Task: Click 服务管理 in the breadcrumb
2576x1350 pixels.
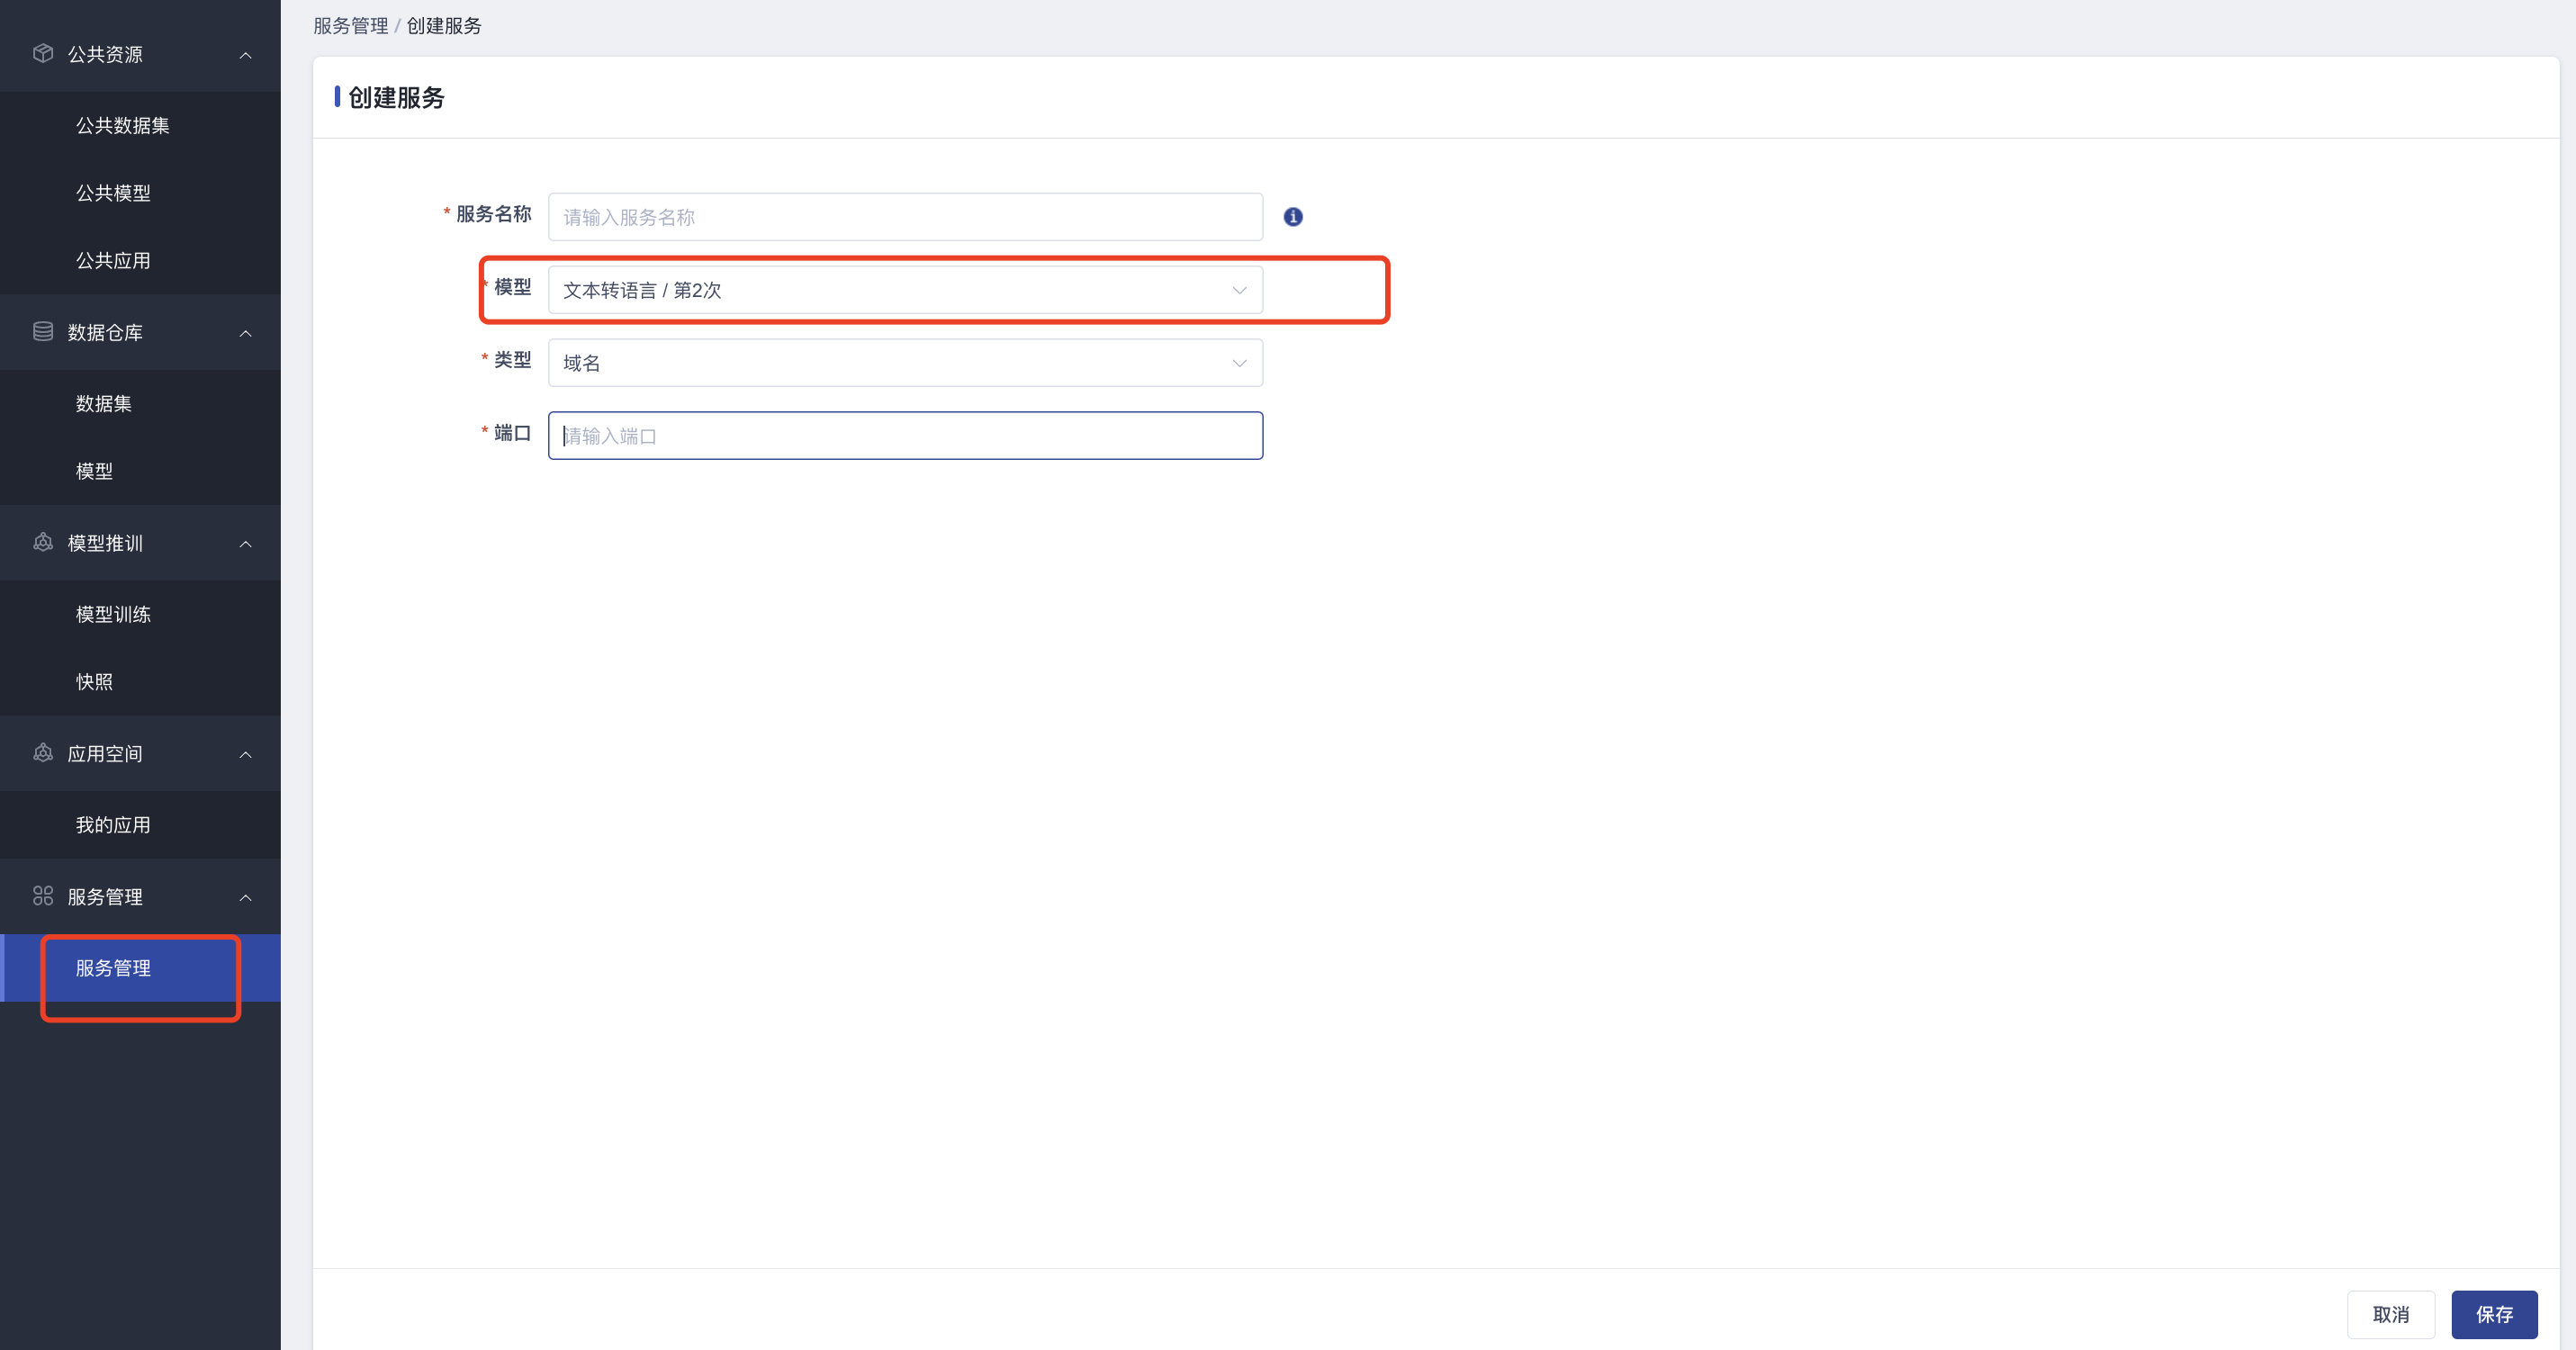Action: click(x=350, y=26)
